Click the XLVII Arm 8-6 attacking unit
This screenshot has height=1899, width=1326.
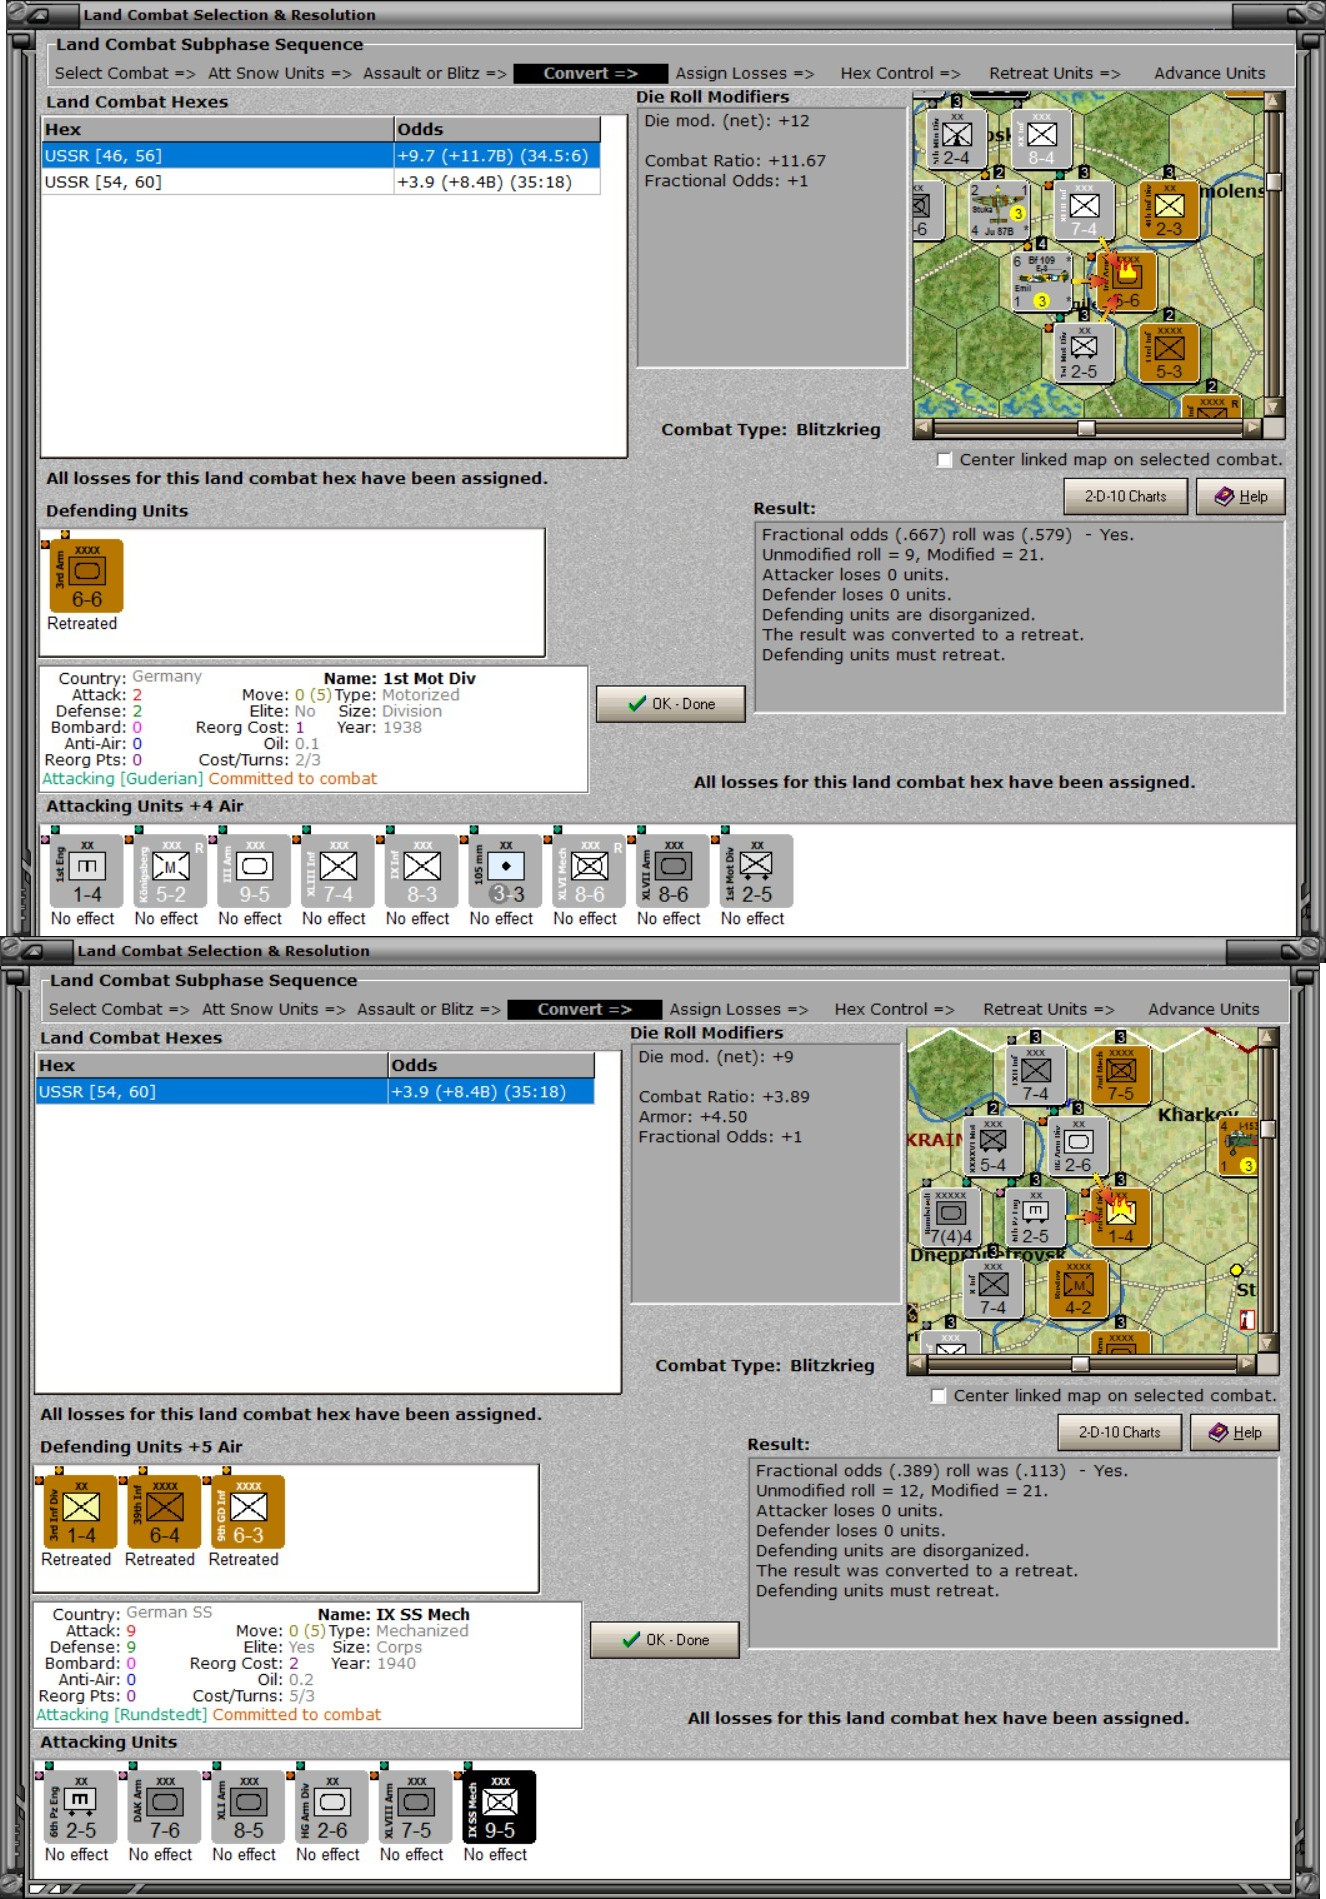(x=672, y=871)
